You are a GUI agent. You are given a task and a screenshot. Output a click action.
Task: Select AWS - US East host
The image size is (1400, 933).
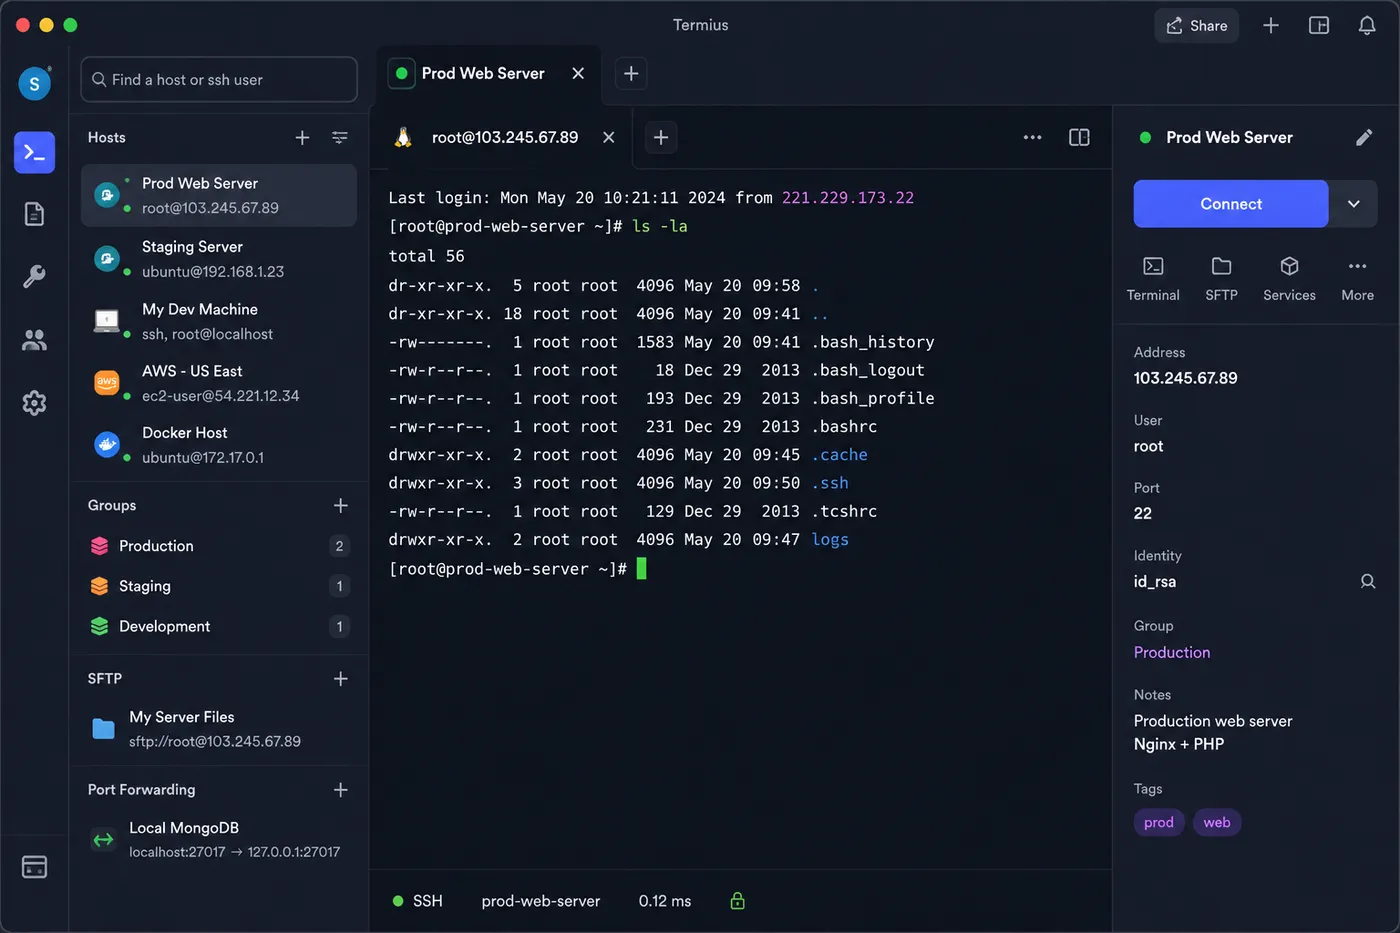(x=219, y=384)
